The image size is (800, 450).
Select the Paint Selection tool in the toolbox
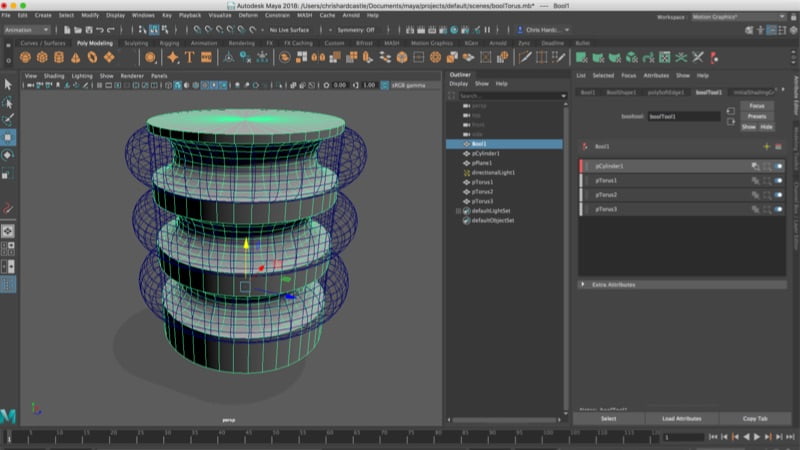click(8, 119)
